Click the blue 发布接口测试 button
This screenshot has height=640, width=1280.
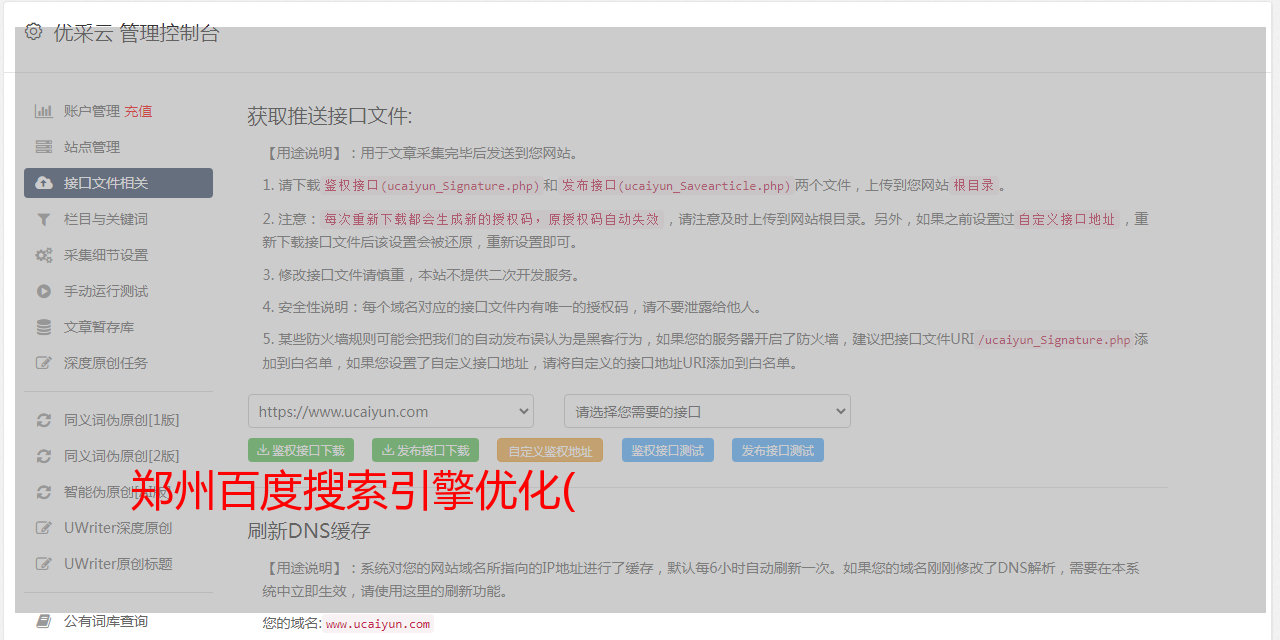(778, 450)
